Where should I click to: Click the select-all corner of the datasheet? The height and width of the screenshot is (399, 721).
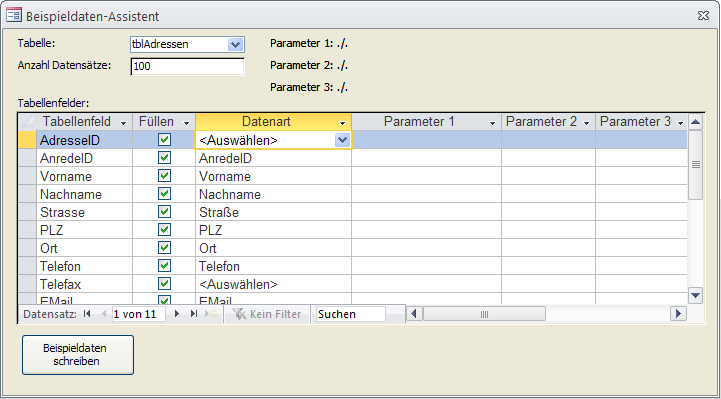27,122
